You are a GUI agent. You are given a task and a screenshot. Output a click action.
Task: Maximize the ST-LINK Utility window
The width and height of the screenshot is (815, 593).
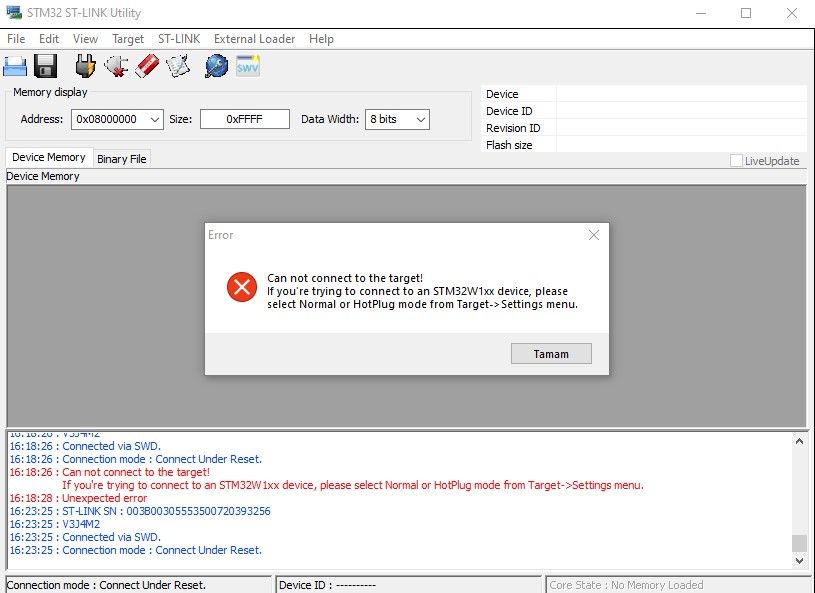tap(746, 13)
